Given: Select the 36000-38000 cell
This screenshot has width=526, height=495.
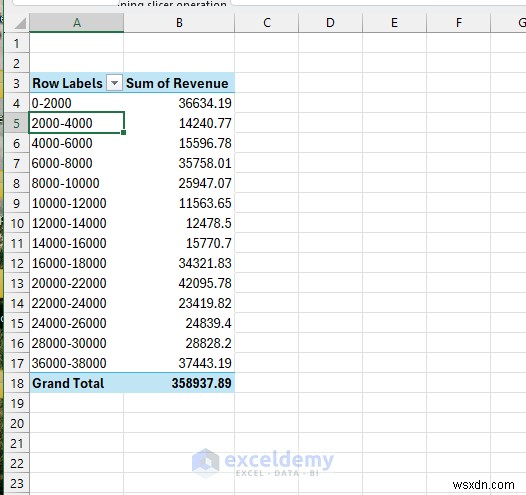Looking at the screenshot, I should pos(77,363).
